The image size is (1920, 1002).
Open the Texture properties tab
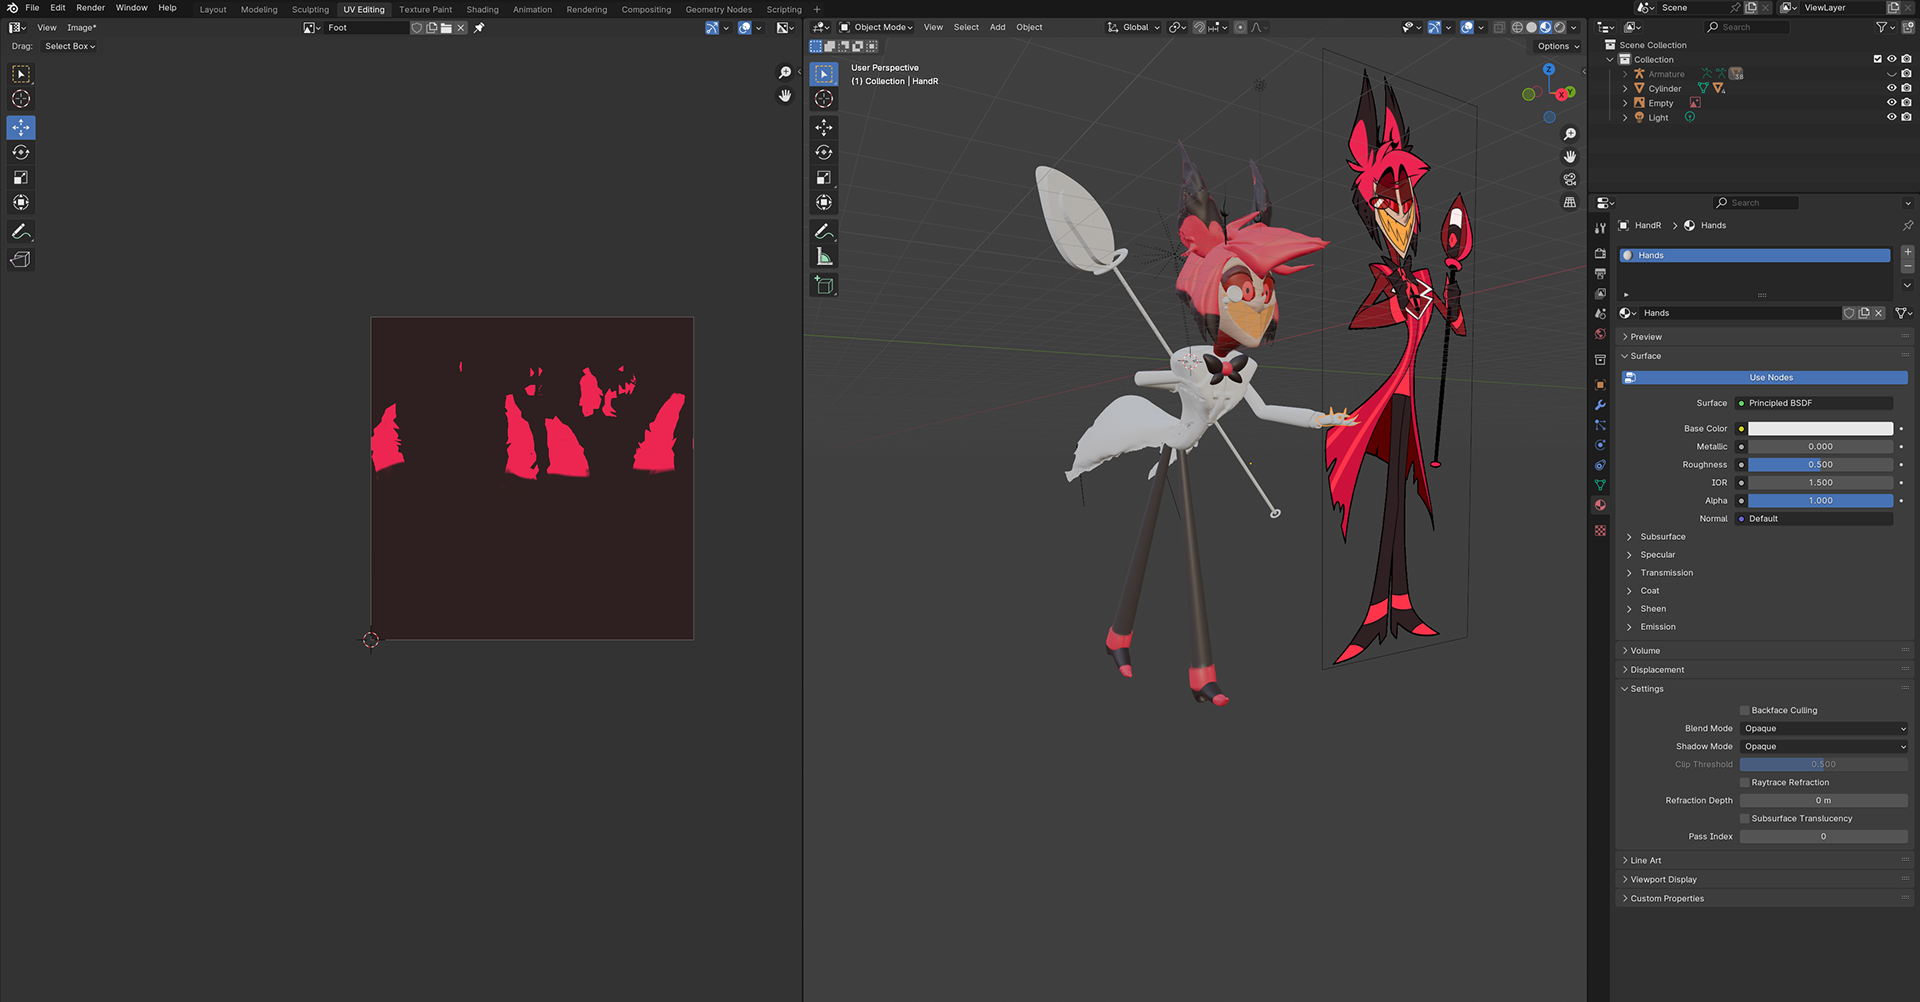click(1600, 530)
